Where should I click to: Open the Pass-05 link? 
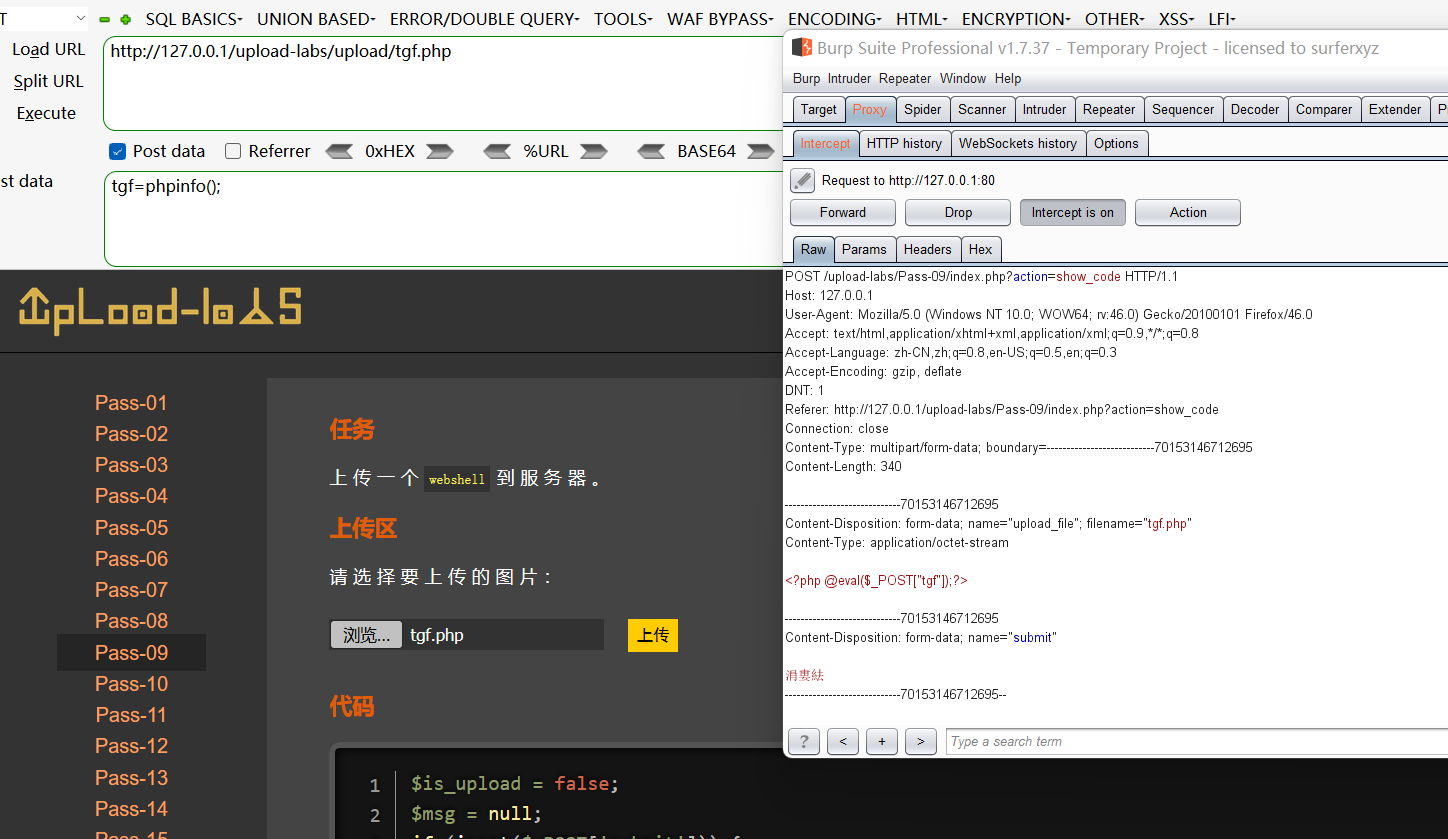pyautogui.click(x=131, y=528)
